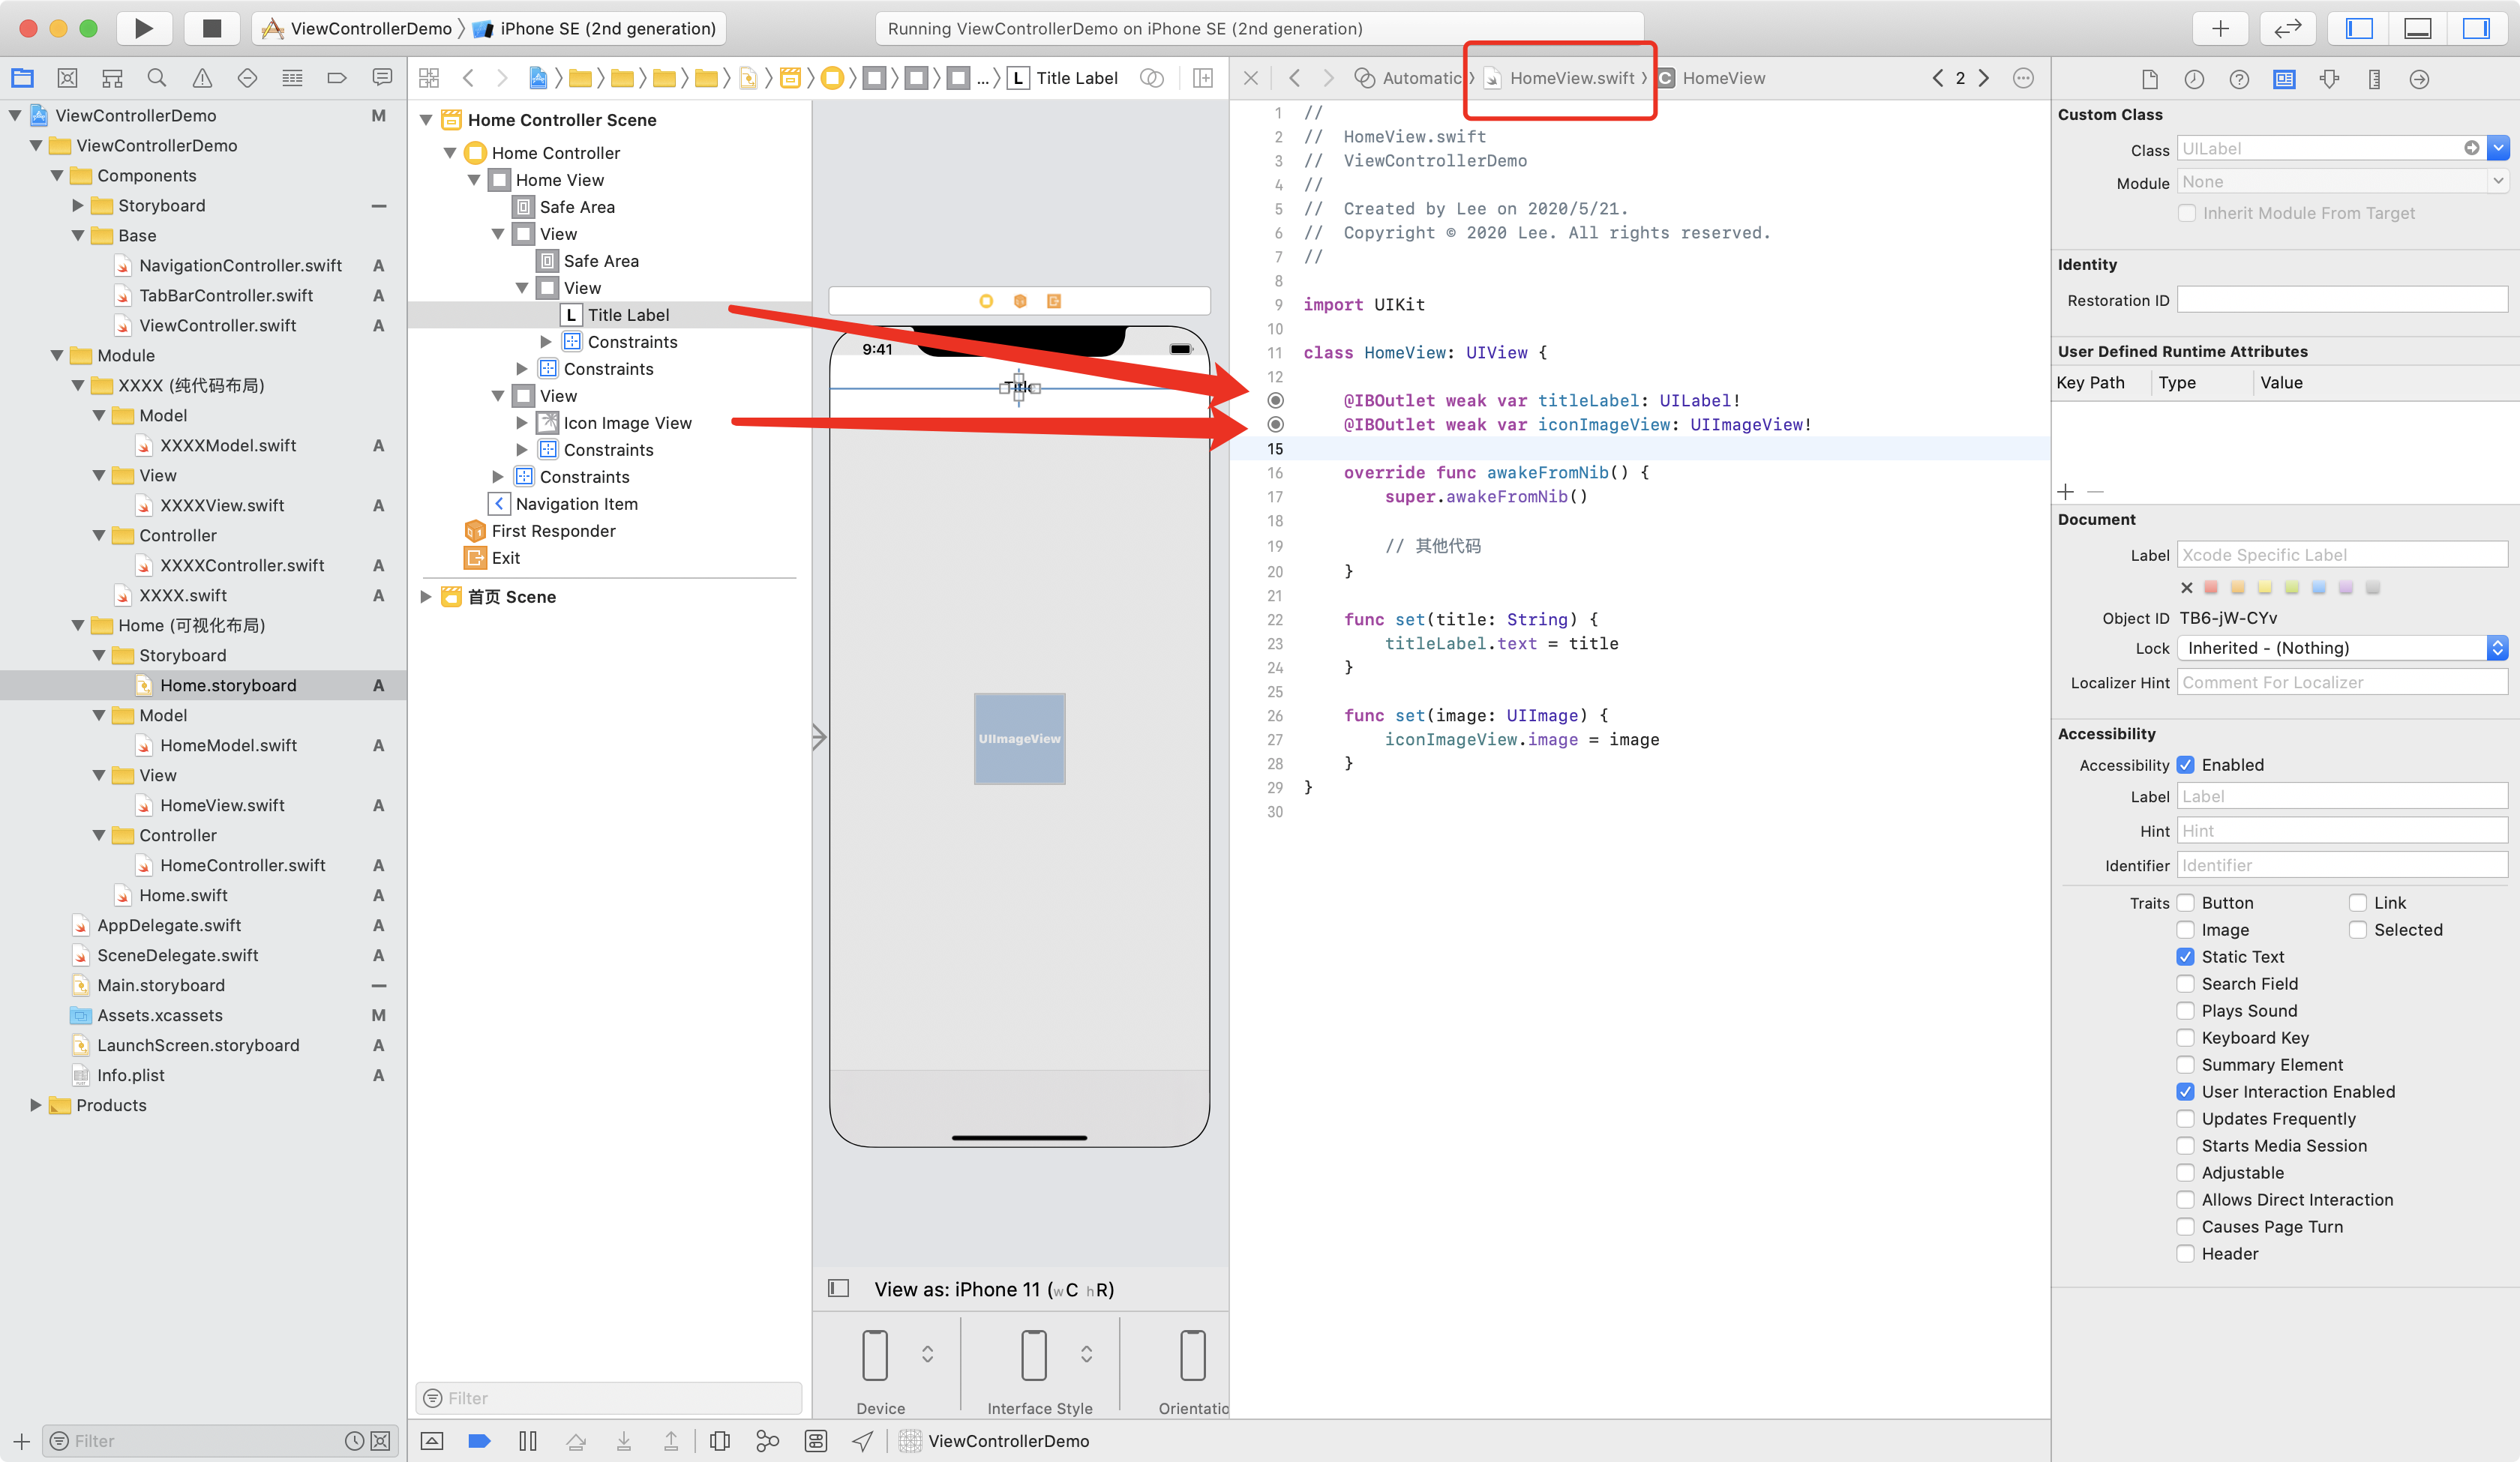The image size is (2520, 1462).
Task: Open Debug View Hierarchy icon
Action: click(x=719, y=1441)
